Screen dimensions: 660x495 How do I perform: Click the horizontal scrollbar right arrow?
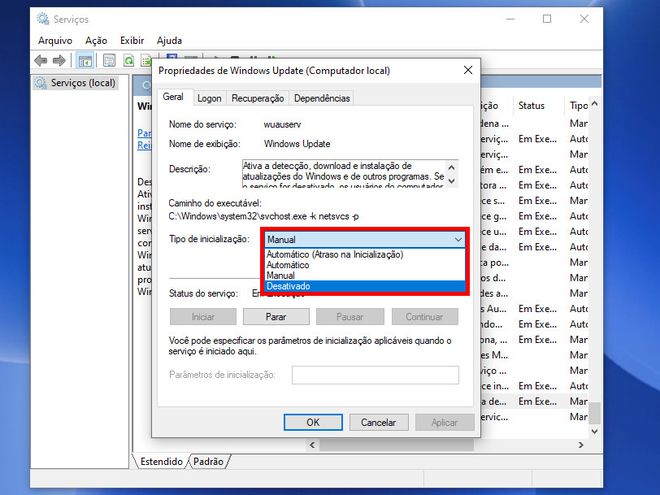point(581,445)
